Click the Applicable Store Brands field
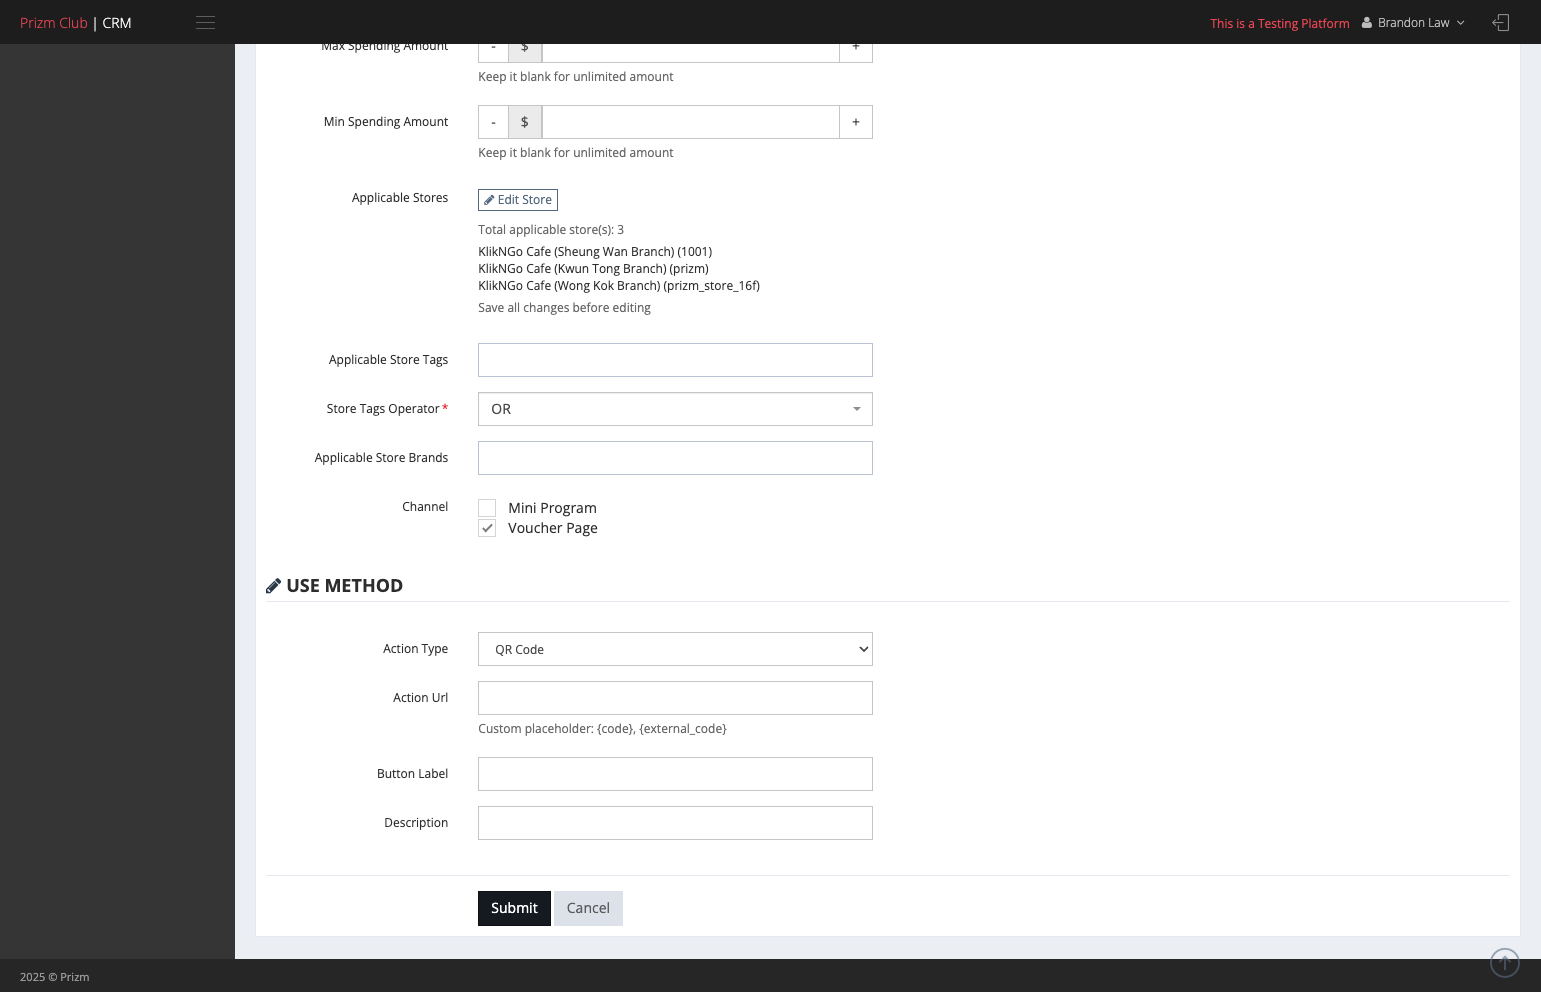Viewport: 1541px width, 992px height. [675, 458]
